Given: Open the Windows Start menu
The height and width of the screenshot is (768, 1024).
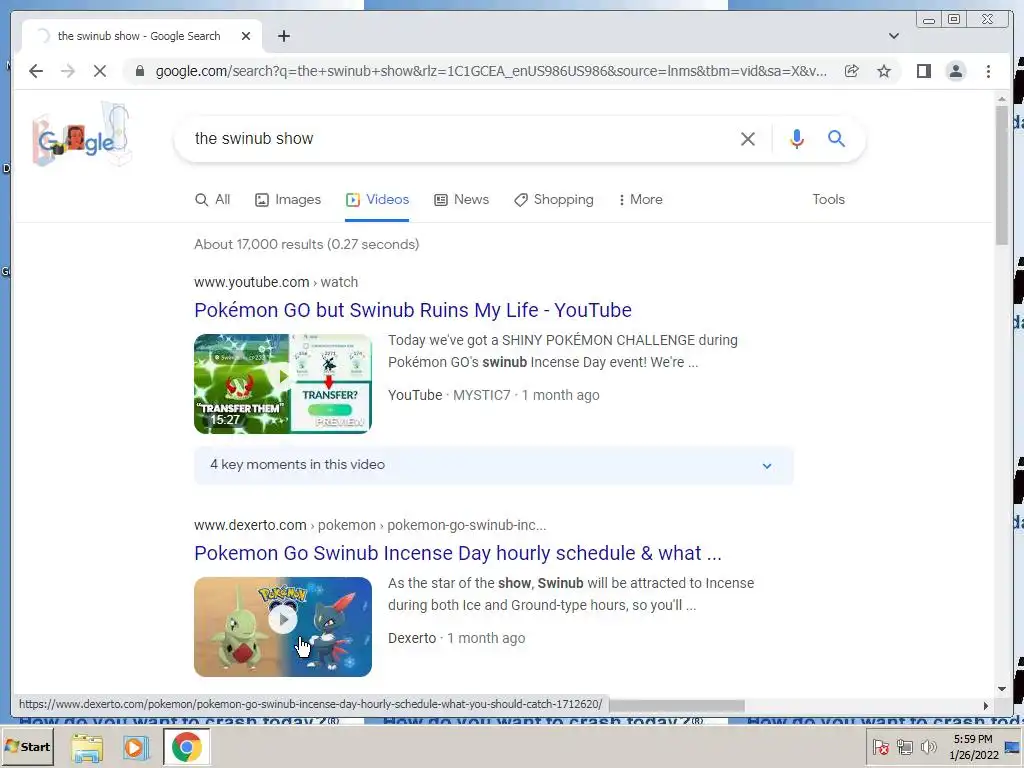Looking at the screenshot, I should tap(27, 747).
